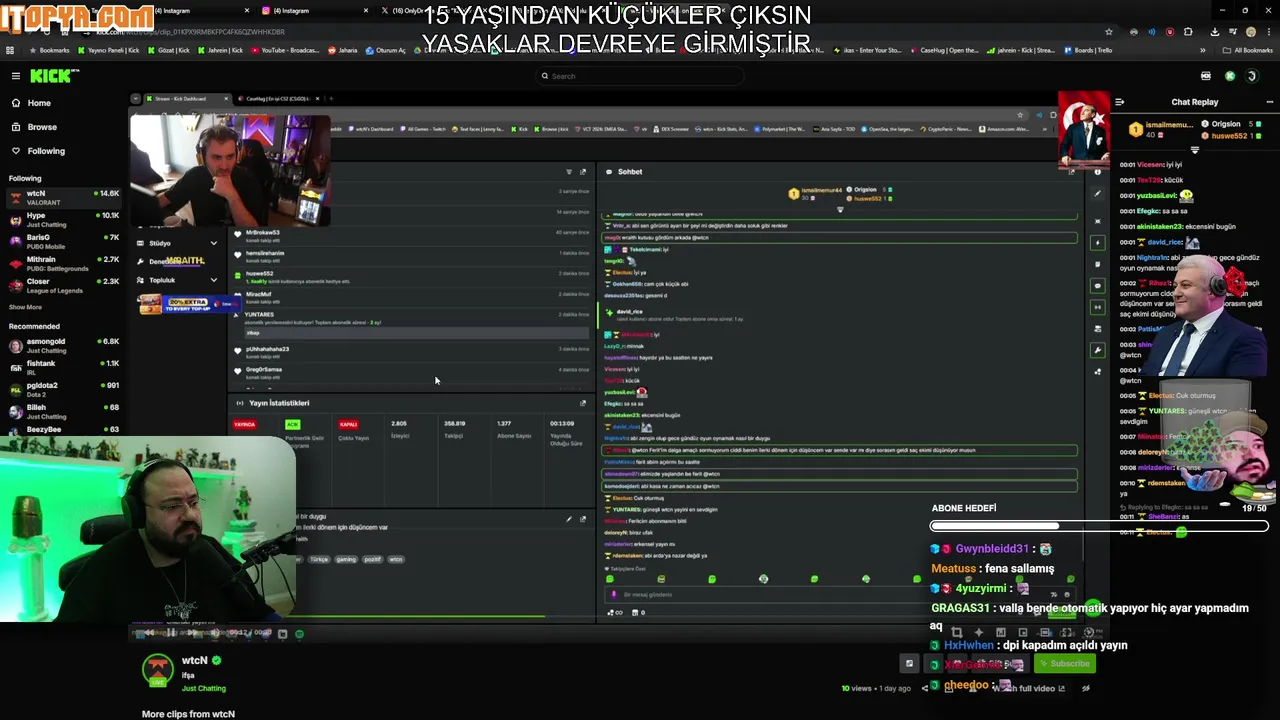
Task: Click the Kick search field
Action: [640, 76]
